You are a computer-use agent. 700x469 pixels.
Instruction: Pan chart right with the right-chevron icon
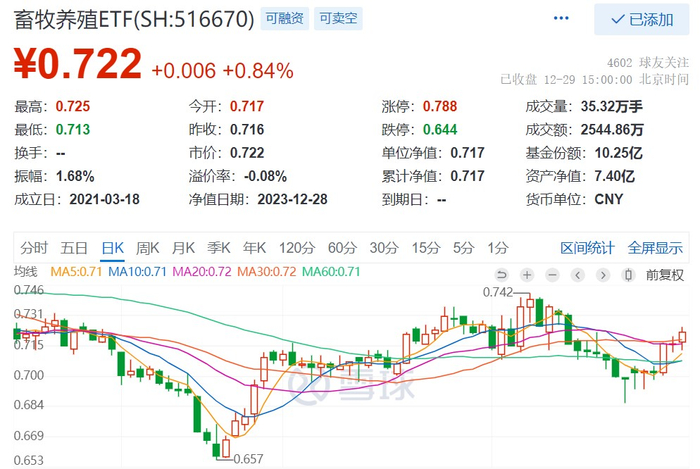(x=603, y=275)
